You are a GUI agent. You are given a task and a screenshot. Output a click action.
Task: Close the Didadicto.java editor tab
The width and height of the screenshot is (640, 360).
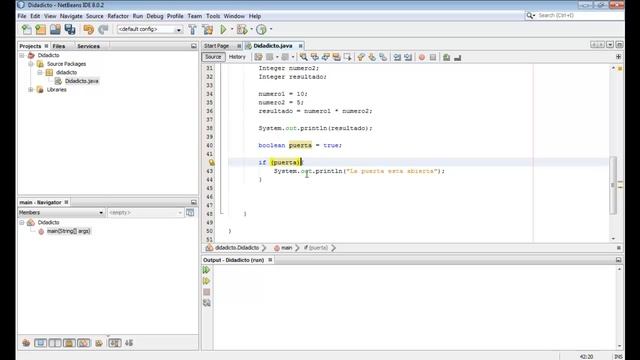(x=300, y=46)
